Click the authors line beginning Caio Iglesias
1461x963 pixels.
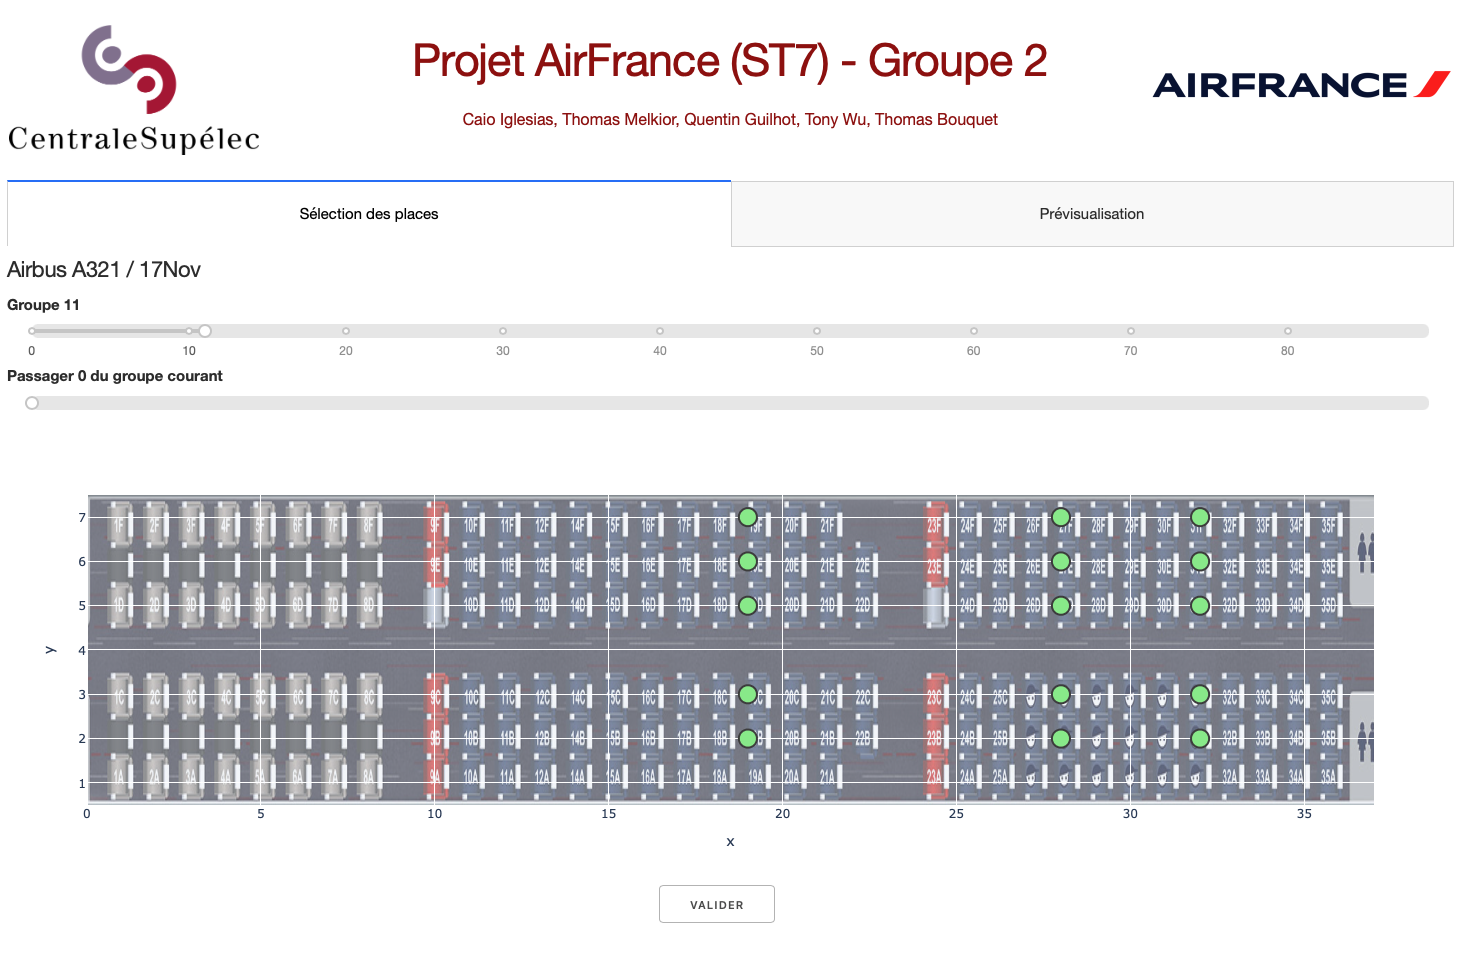(730, 120)
